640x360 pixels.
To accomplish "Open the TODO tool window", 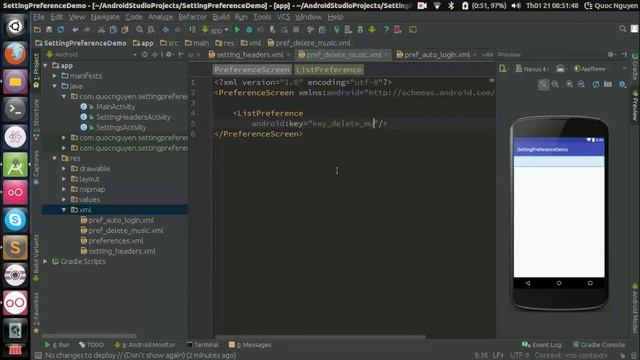I will pos(91,345).
